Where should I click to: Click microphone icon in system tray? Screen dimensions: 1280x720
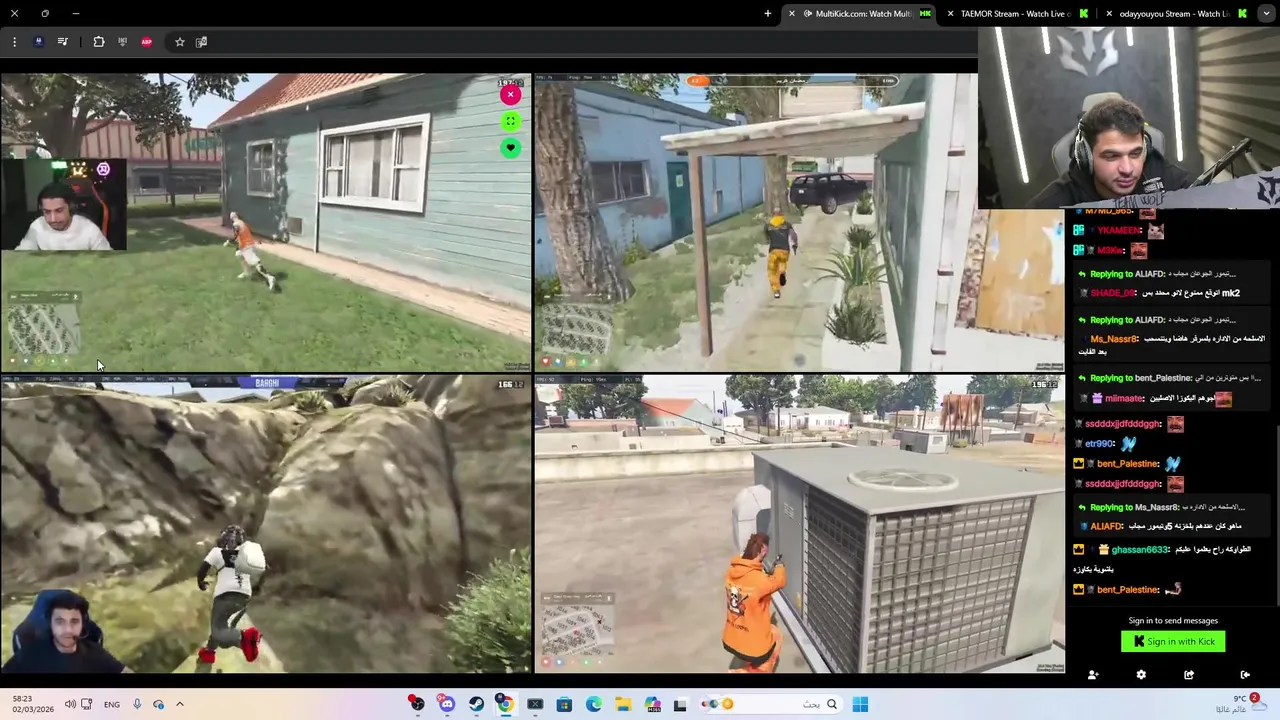pyautogui.click(x=137, y=705)
